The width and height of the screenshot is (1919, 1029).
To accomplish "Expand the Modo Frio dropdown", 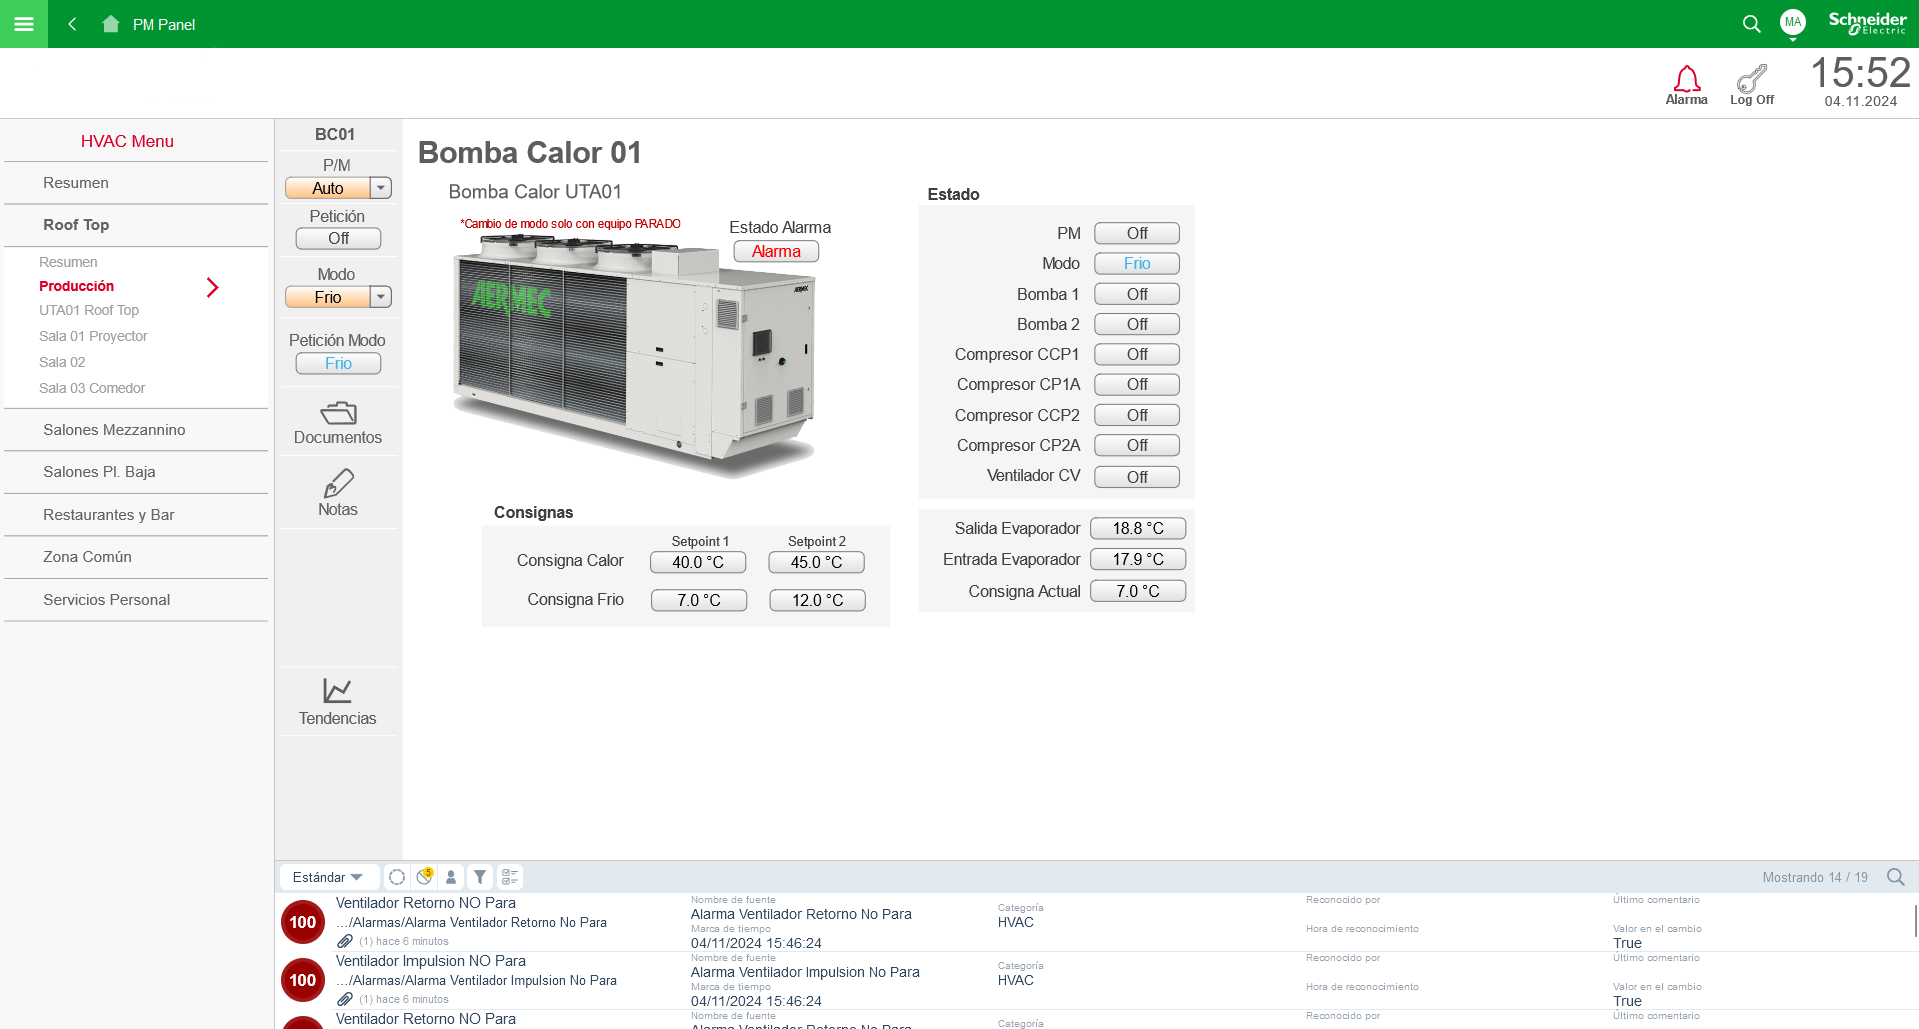I will tap(380, 297).
